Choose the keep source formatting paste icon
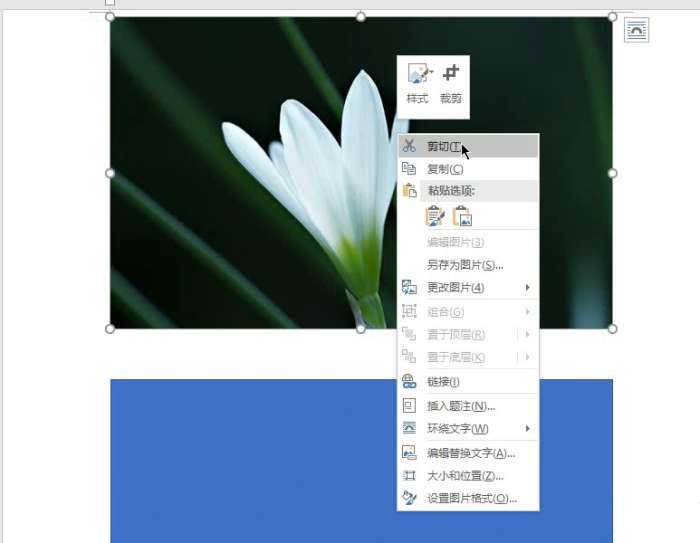This screenshot has width=700, height=543. (x=434, y=216)
